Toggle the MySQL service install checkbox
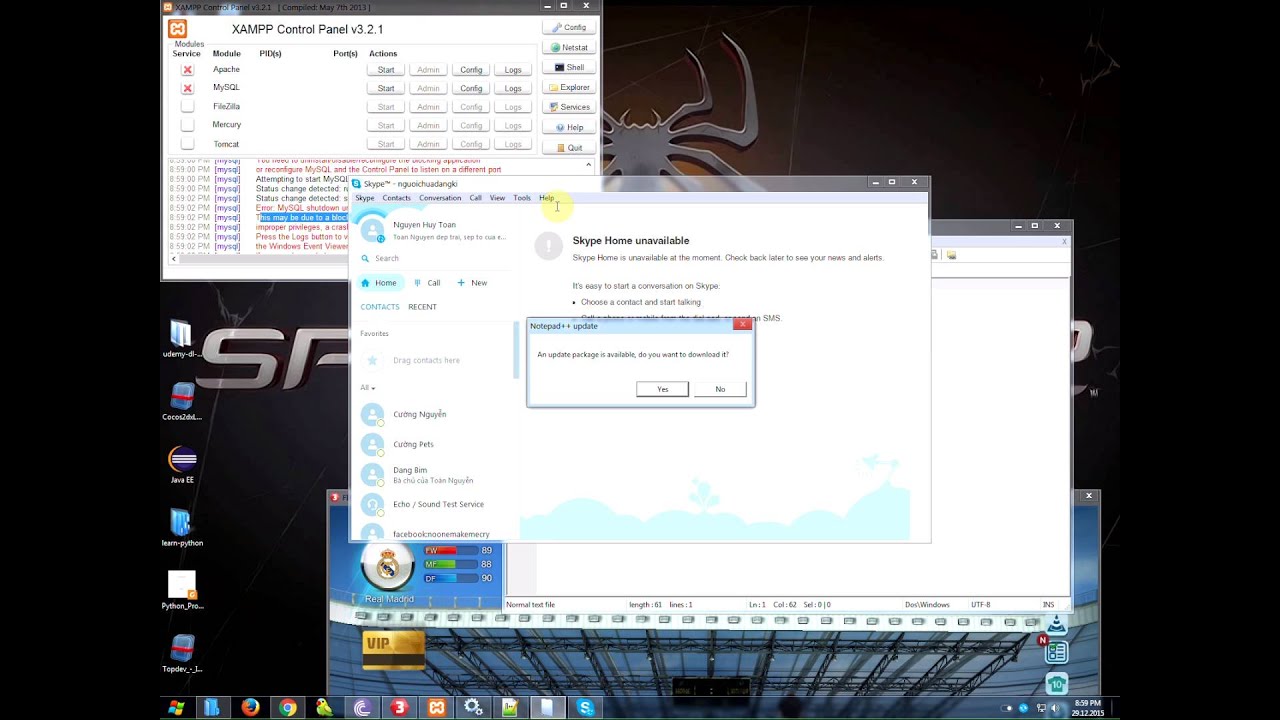Screen dimensions: 1280x720 pyautogui.click(x=187, y=88)
